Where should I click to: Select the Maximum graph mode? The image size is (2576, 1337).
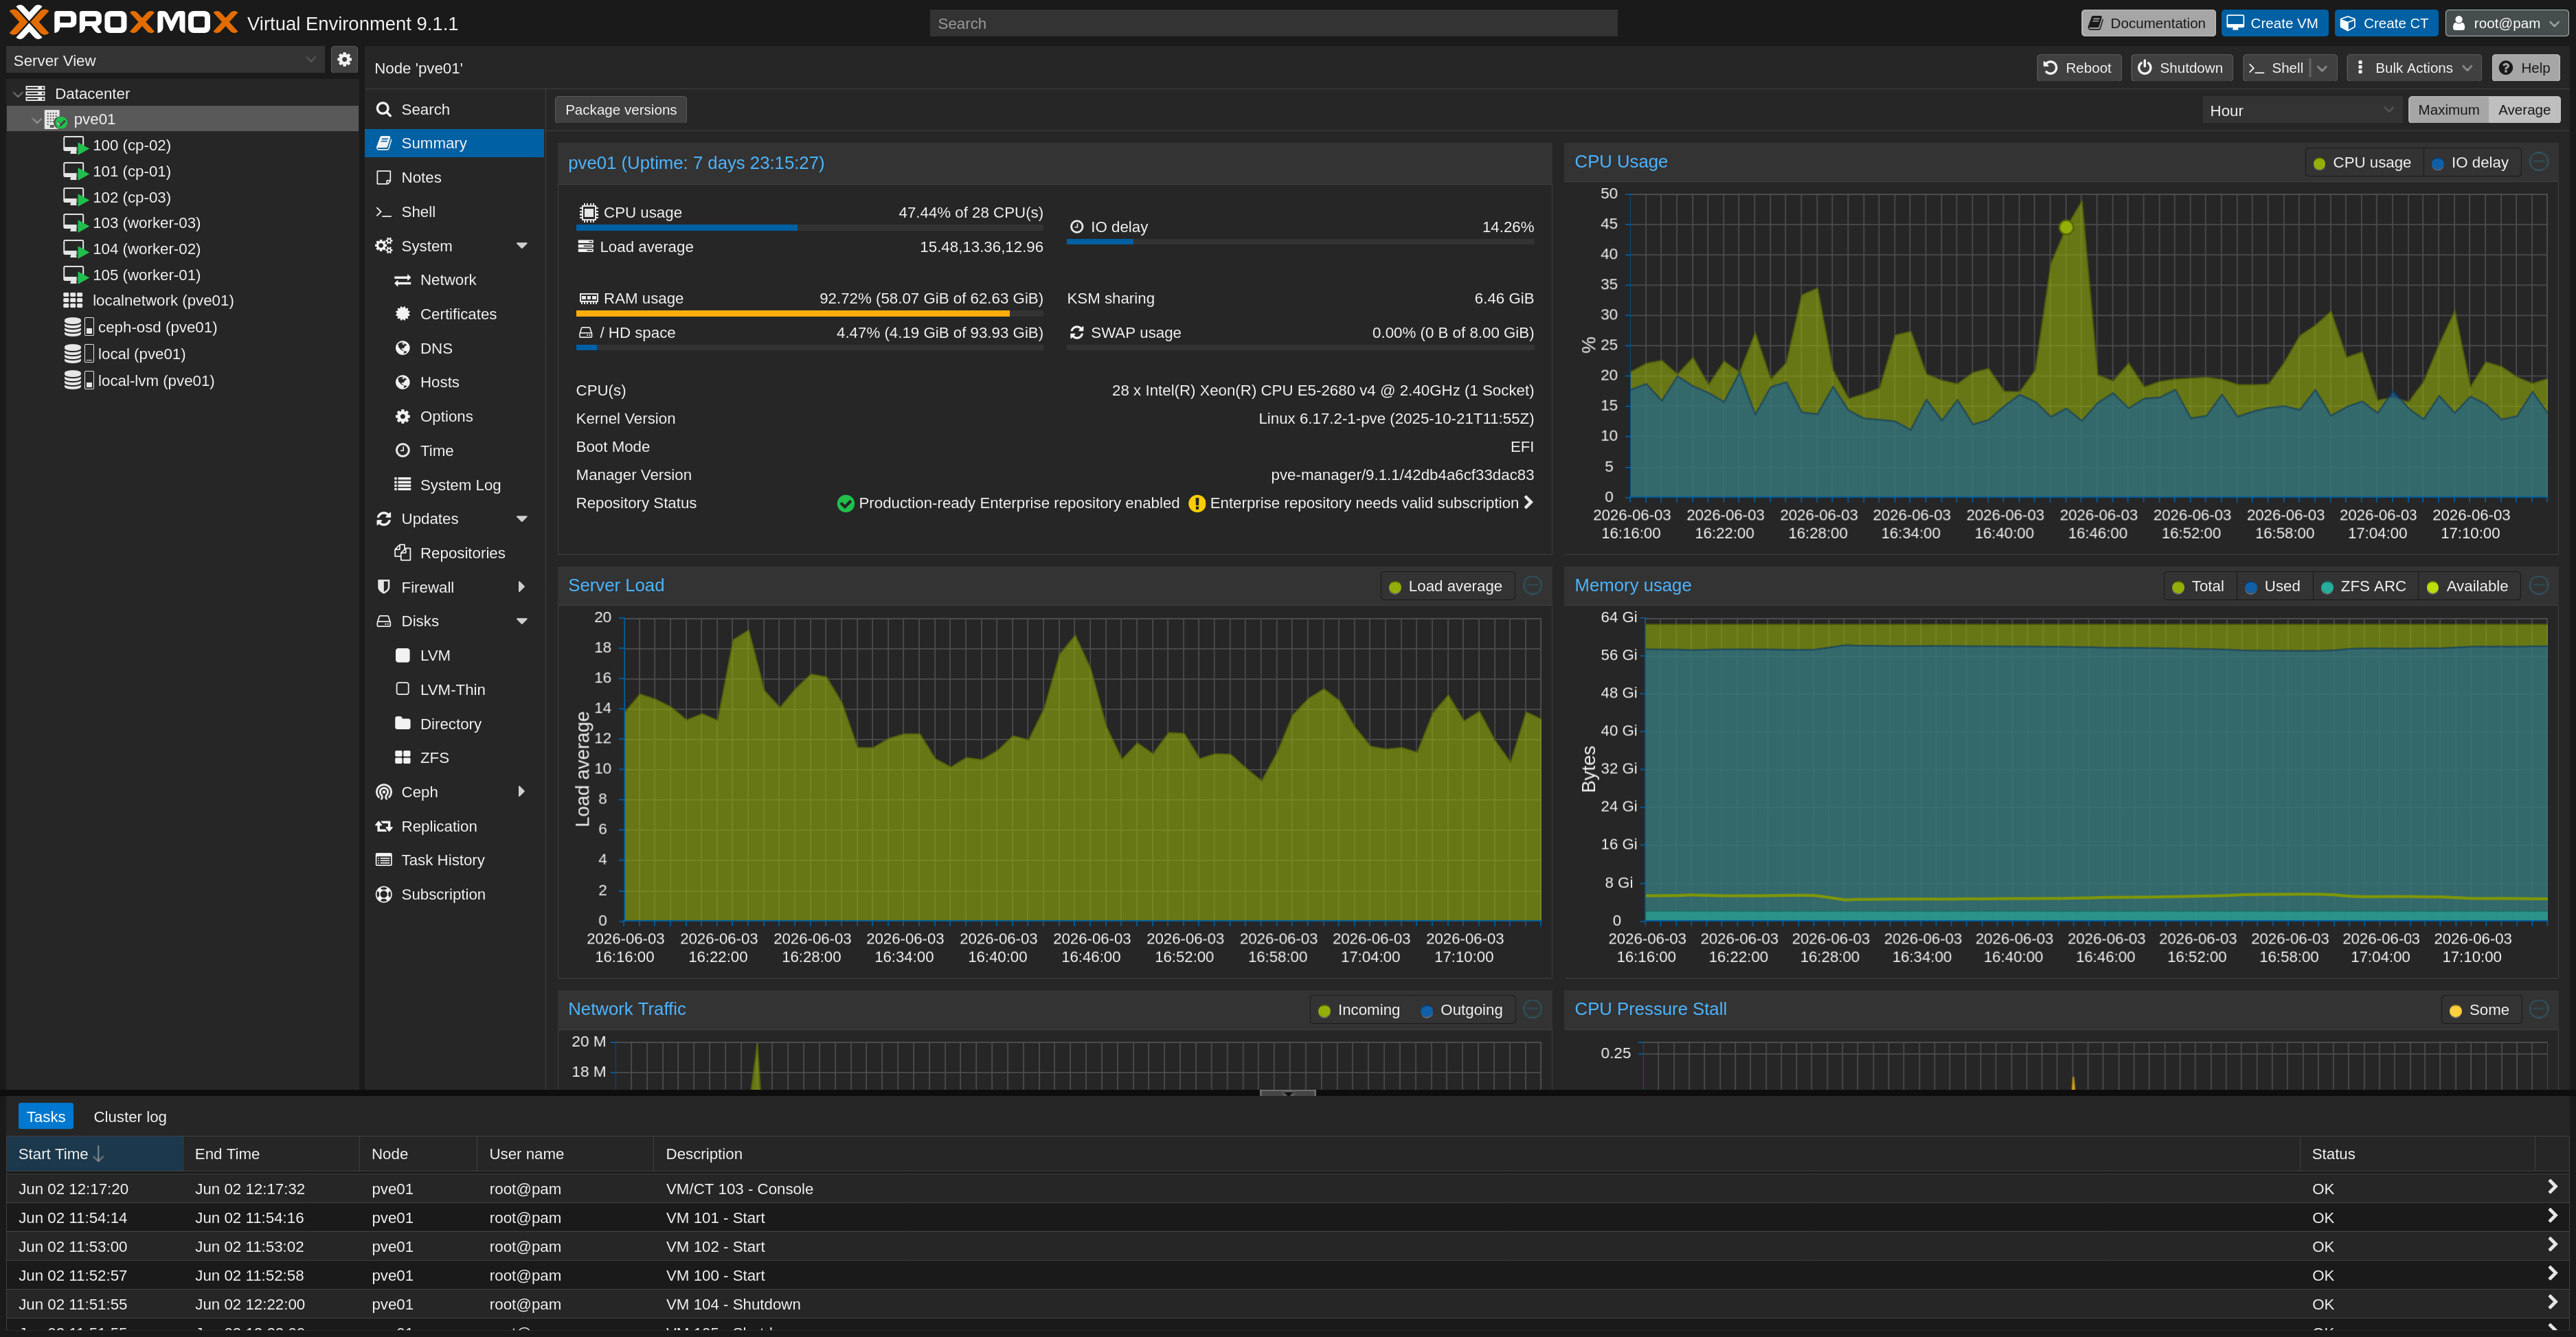(2448, 110)
